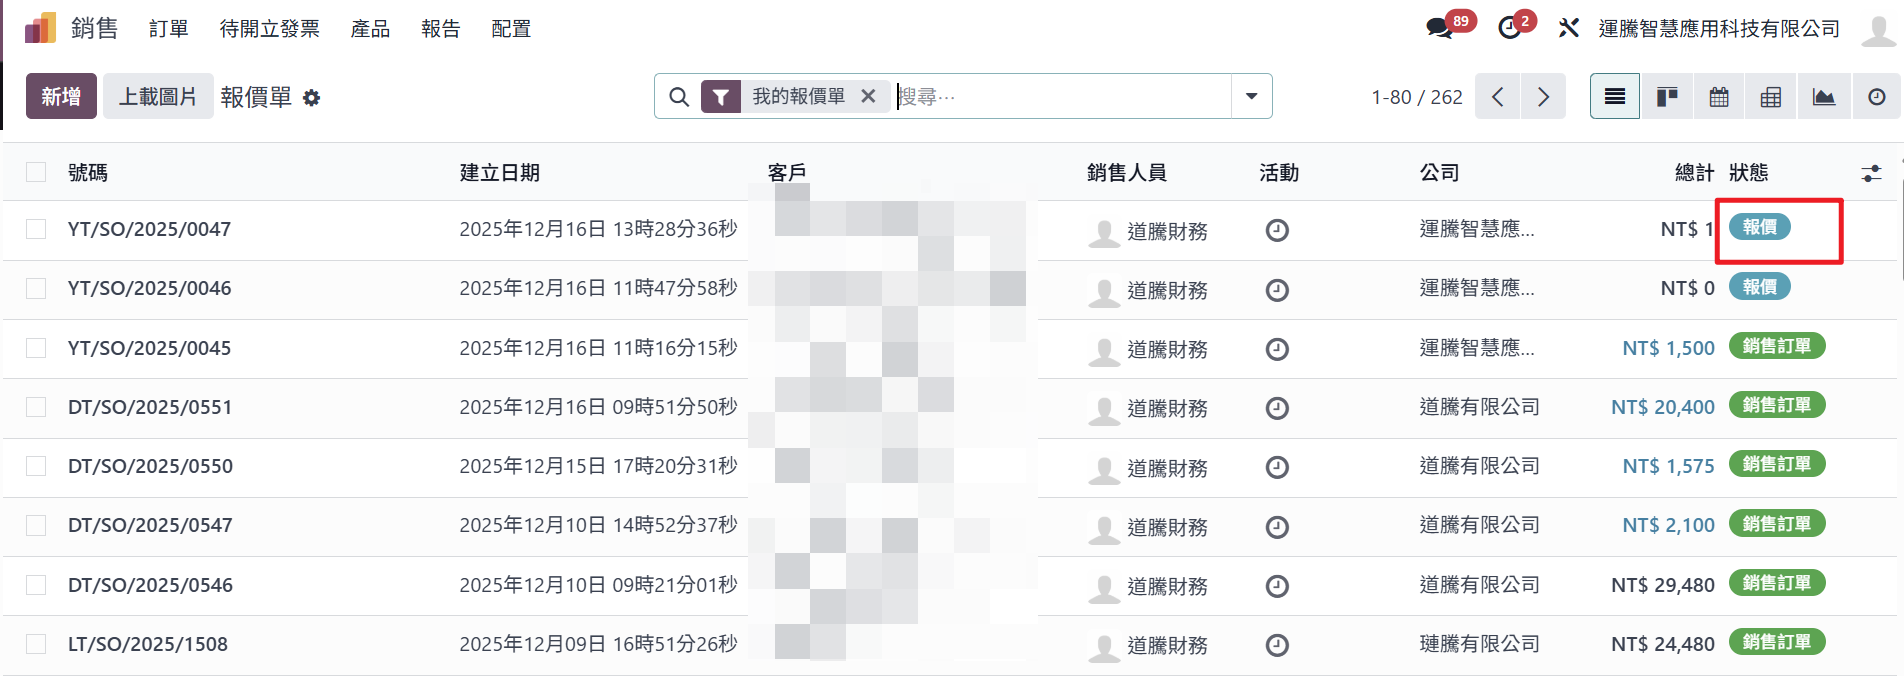Click the 新增 button
The width and height of the screenshot is (1904, 676).
click(x=61, y=97)
